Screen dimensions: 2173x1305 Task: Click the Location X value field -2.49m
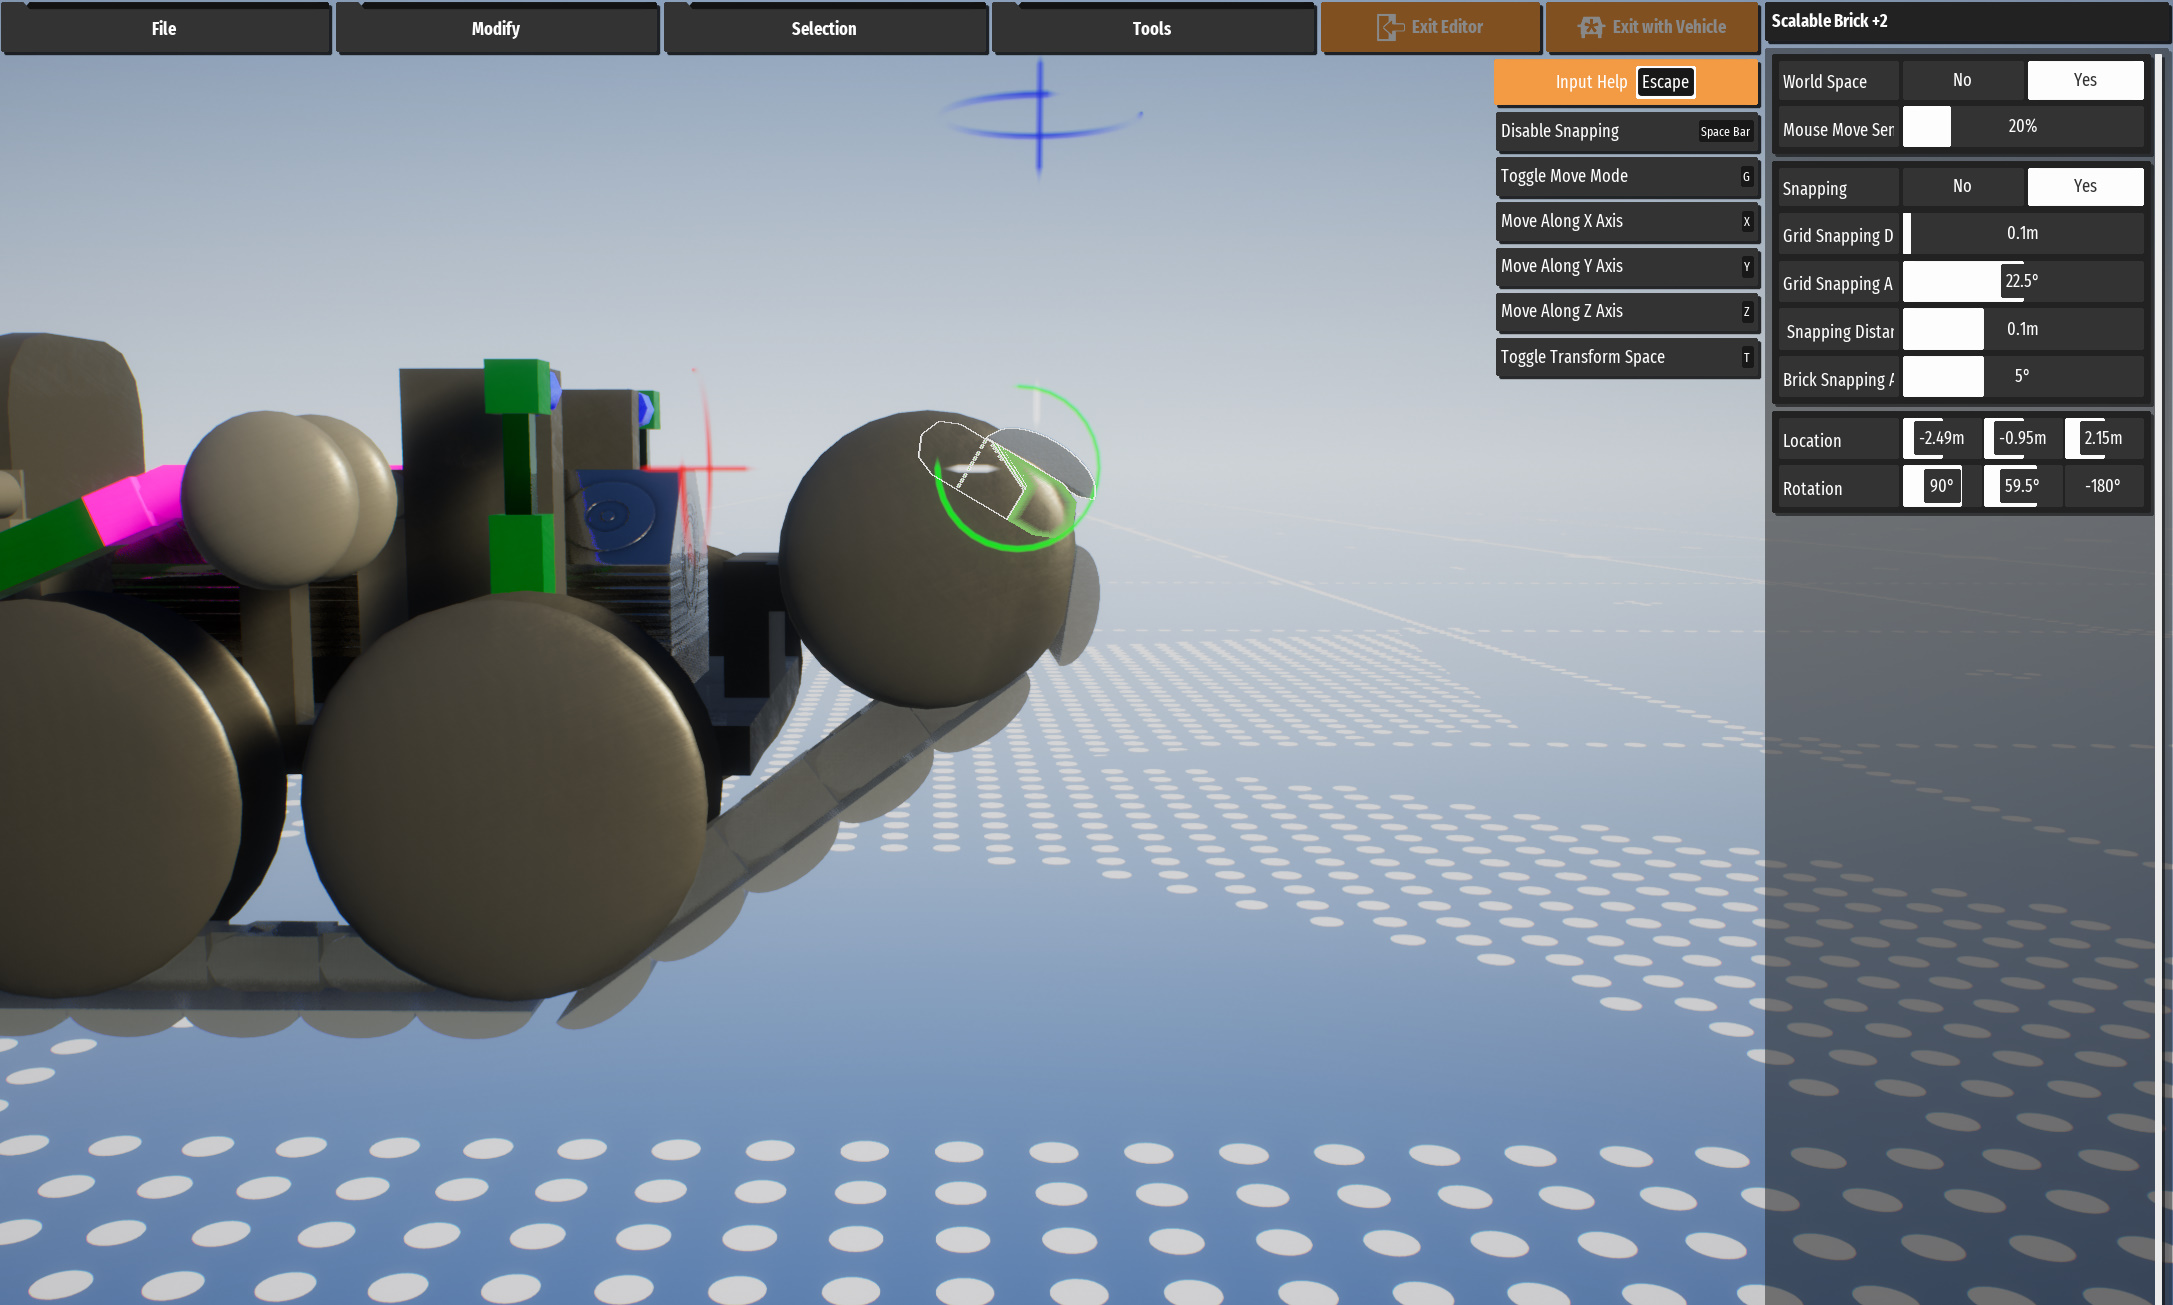click(1941, 438)
